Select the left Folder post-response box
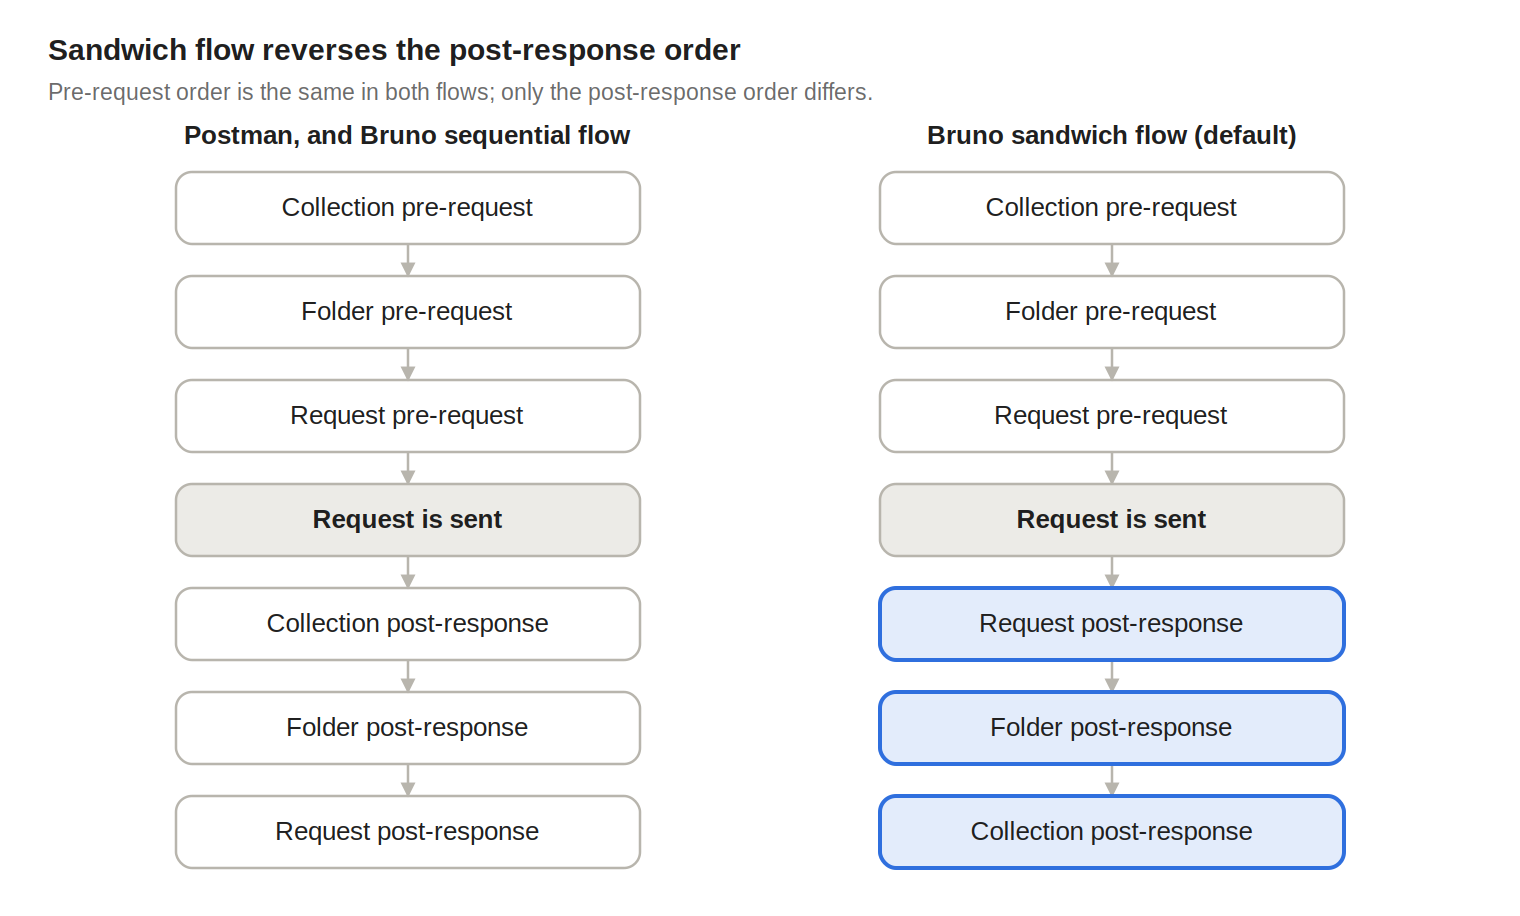This screenshot has width=1520, height=916. (408, 728)
